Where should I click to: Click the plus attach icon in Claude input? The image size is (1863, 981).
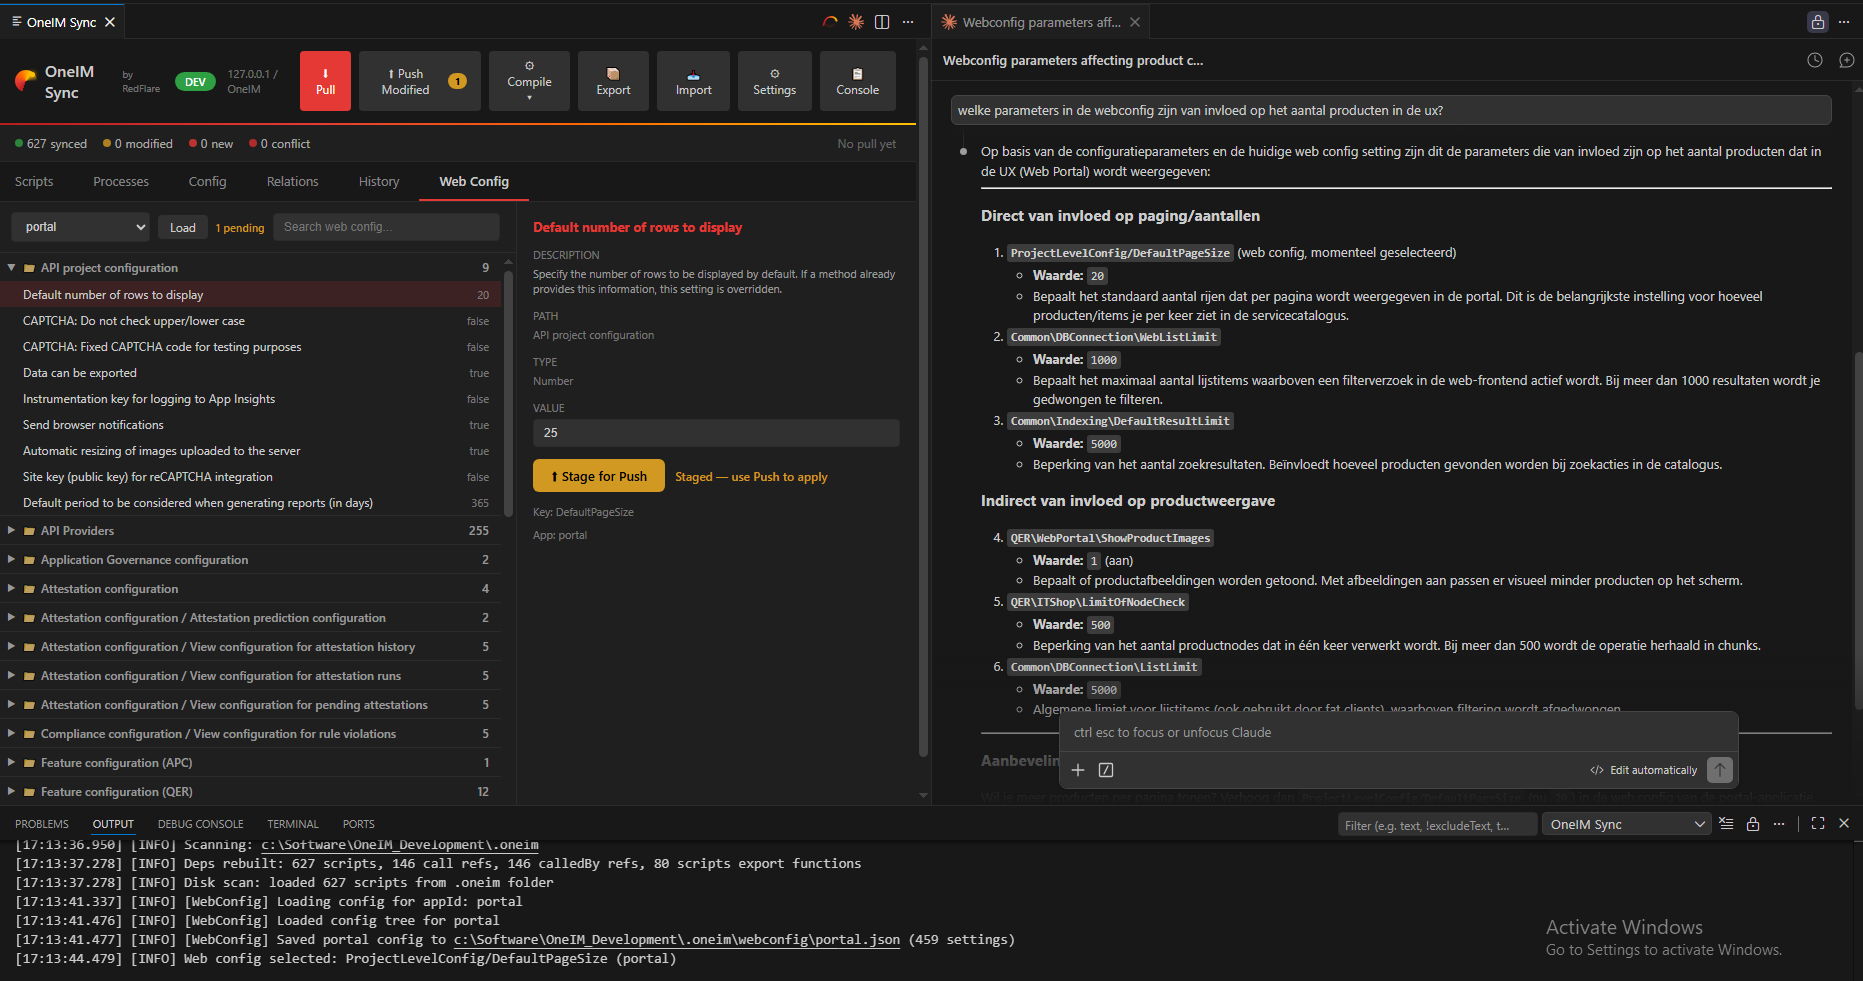(x=1078, y=770)
